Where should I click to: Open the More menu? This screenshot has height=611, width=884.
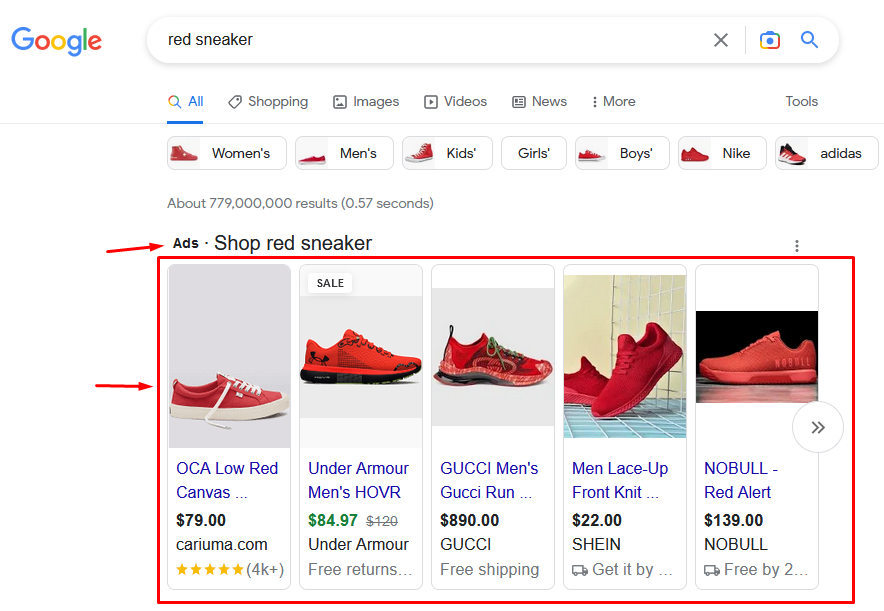click(613, 101)
